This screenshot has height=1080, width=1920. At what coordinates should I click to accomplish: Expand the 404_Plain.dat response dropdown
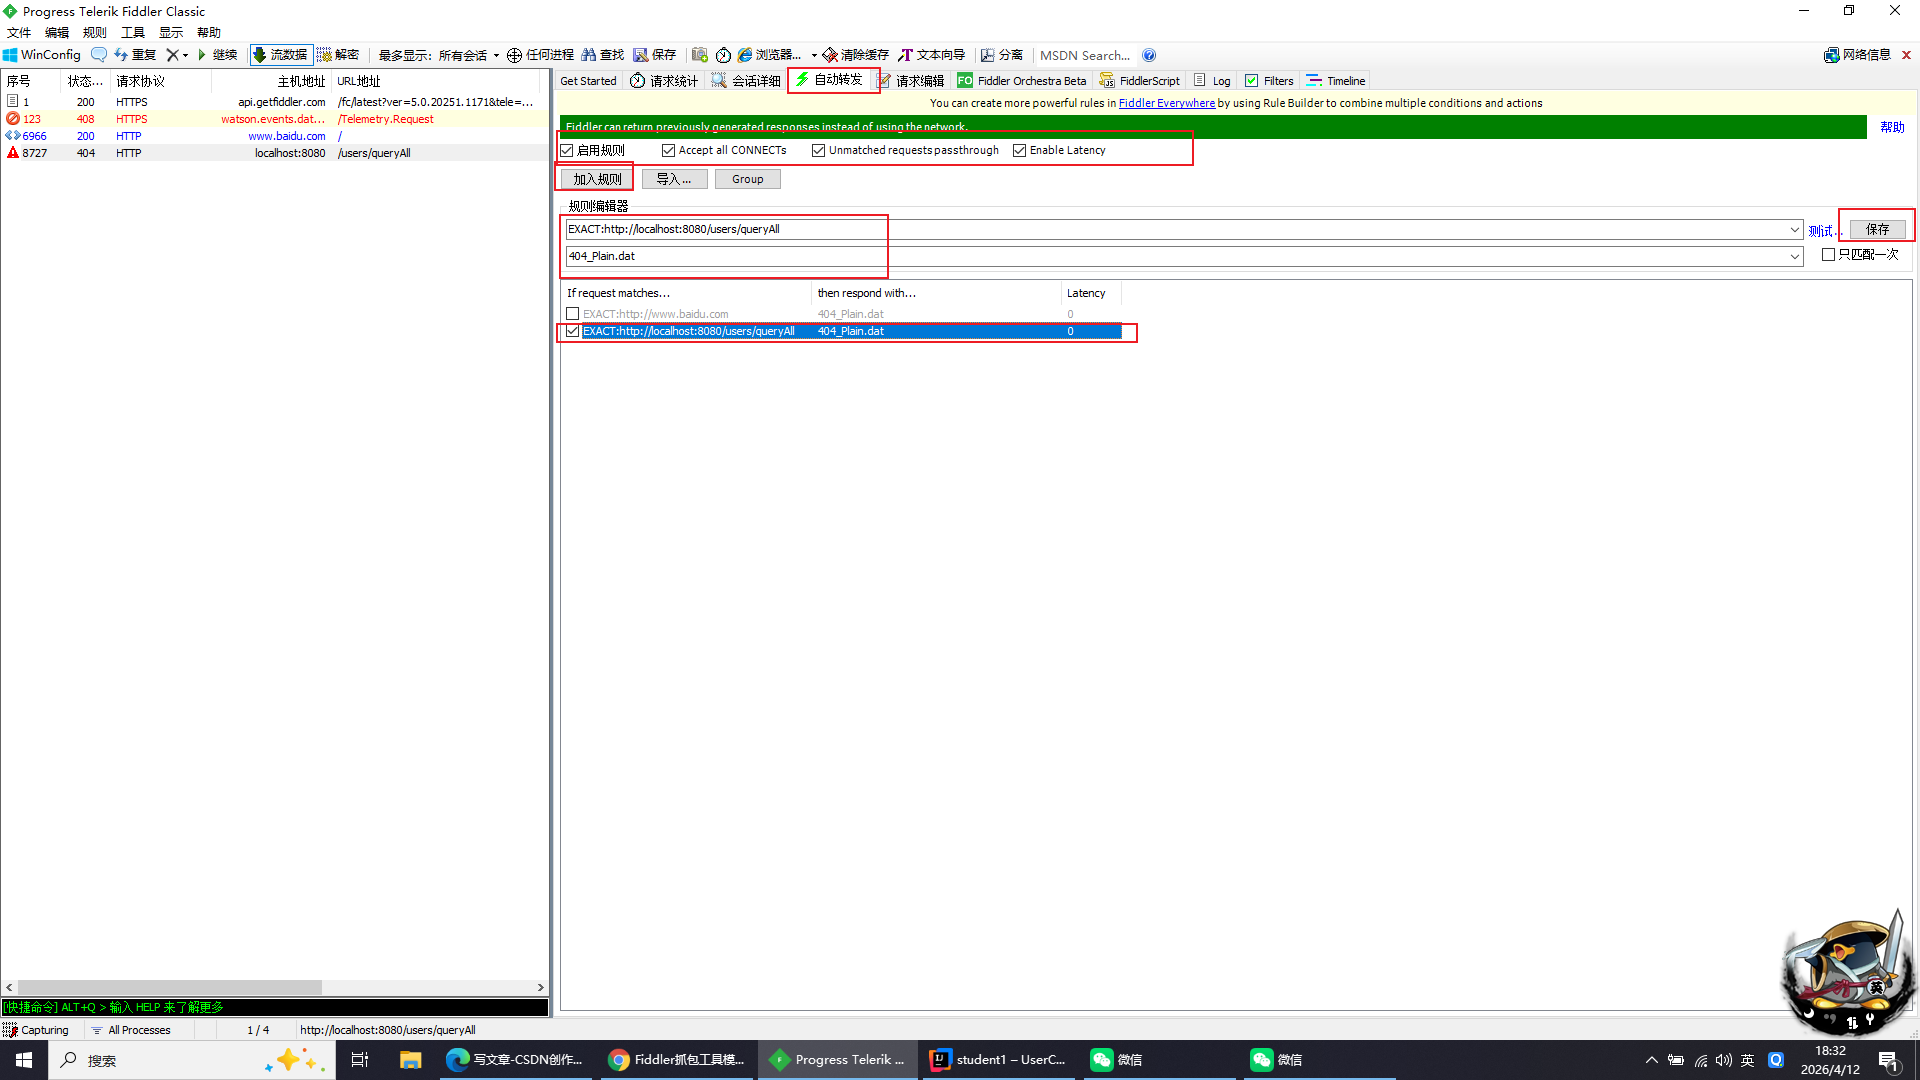click(x=1795, y=257)
